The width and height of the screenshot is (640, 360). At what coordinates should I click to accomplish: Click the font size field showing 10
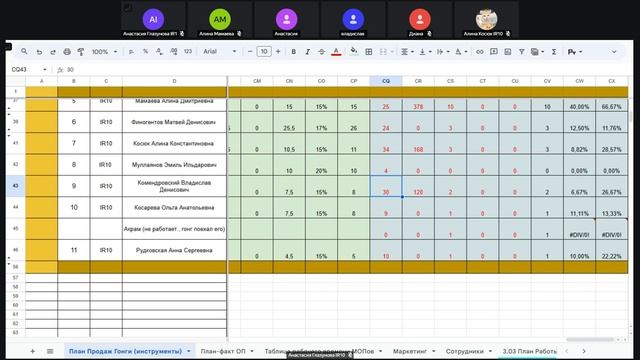(x=264, y=52)
